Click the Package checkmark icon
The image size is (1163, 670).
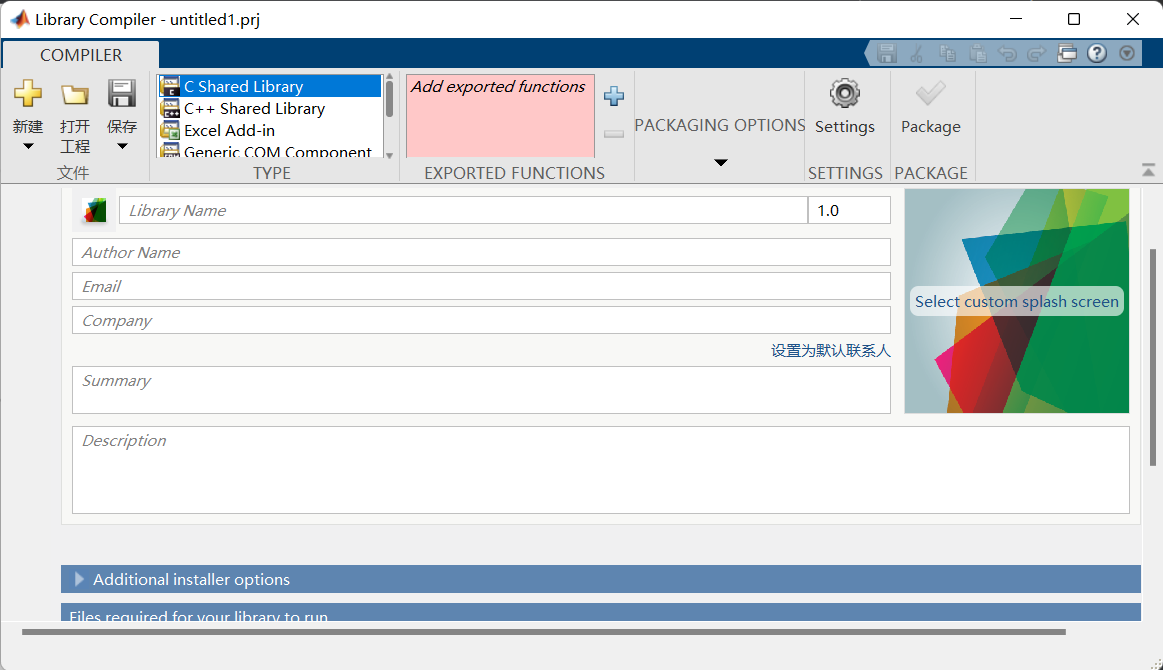pos(930,94)
